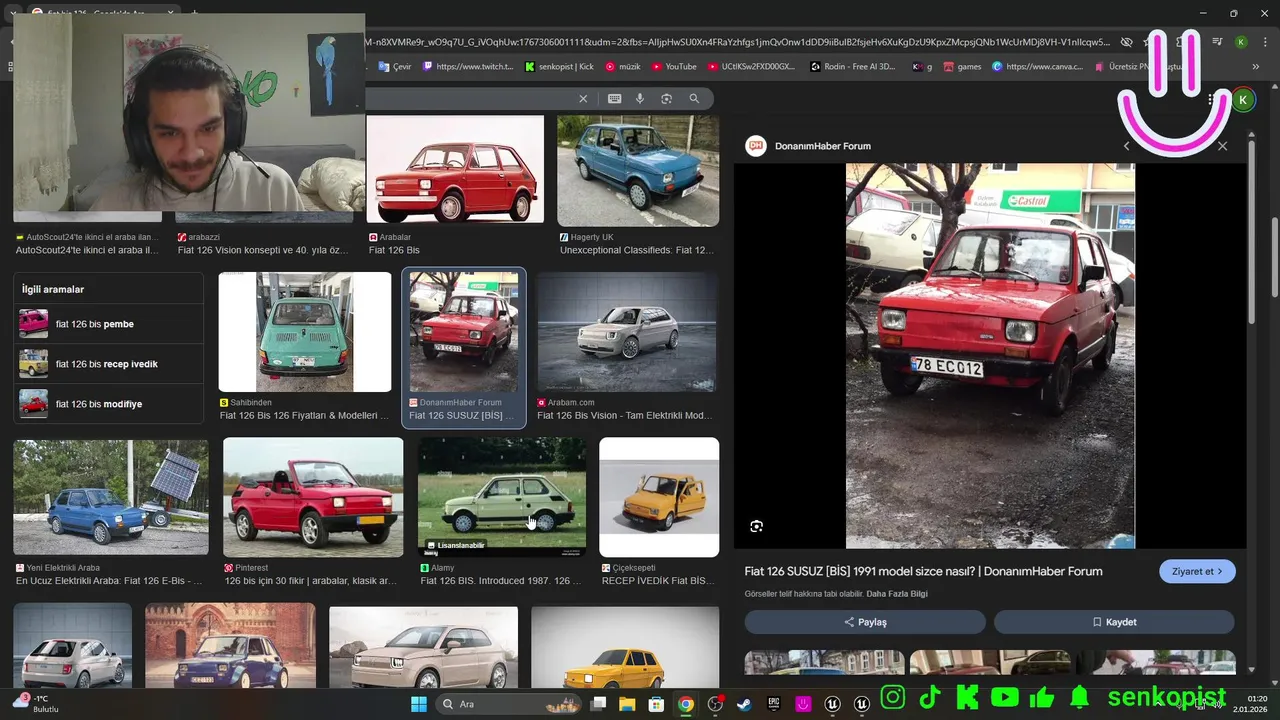Image resolution: width=1280 pixels, height=720 pixels.
Task: Open the Fiat 126 SUSUZ forum title link
Action: click(x=923, y=572)
